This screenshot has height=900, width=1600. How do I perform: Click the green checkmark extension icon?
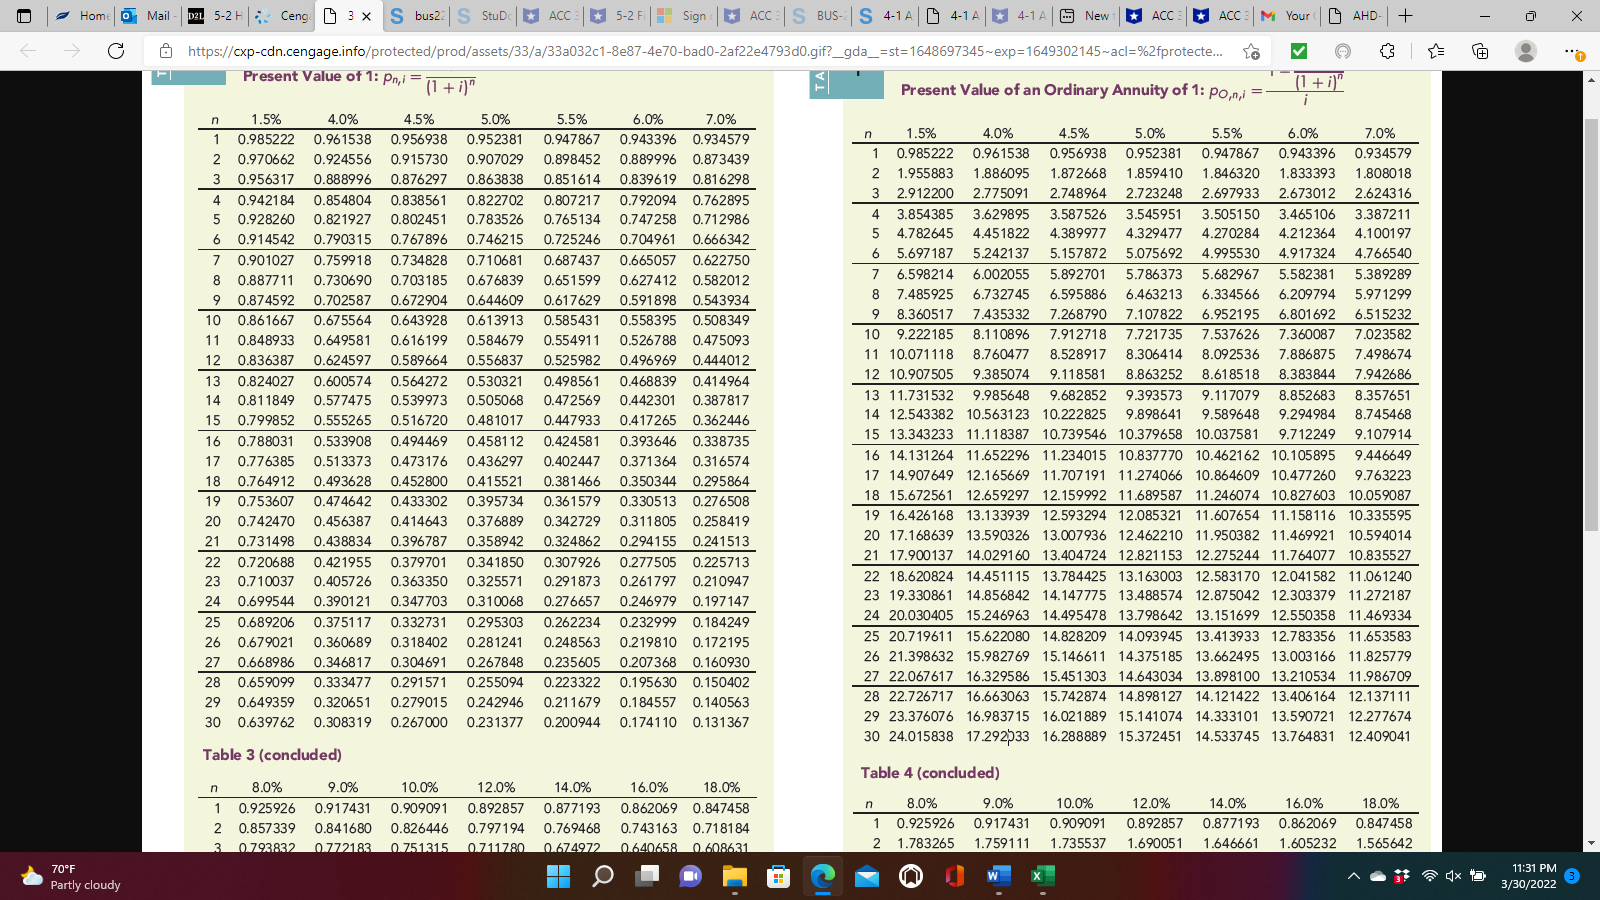coord(1298,51)
